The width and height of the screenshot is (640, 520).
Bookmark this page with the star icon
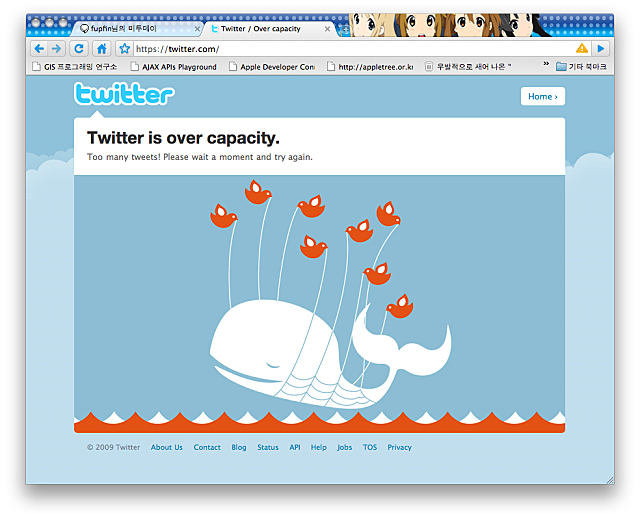pos(124,49)
